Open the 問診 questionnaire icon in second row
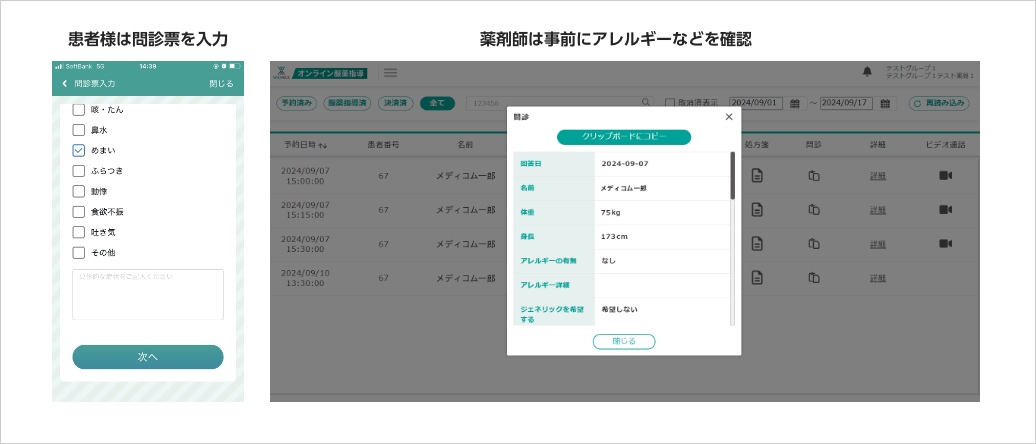 [x=814, y=210]
